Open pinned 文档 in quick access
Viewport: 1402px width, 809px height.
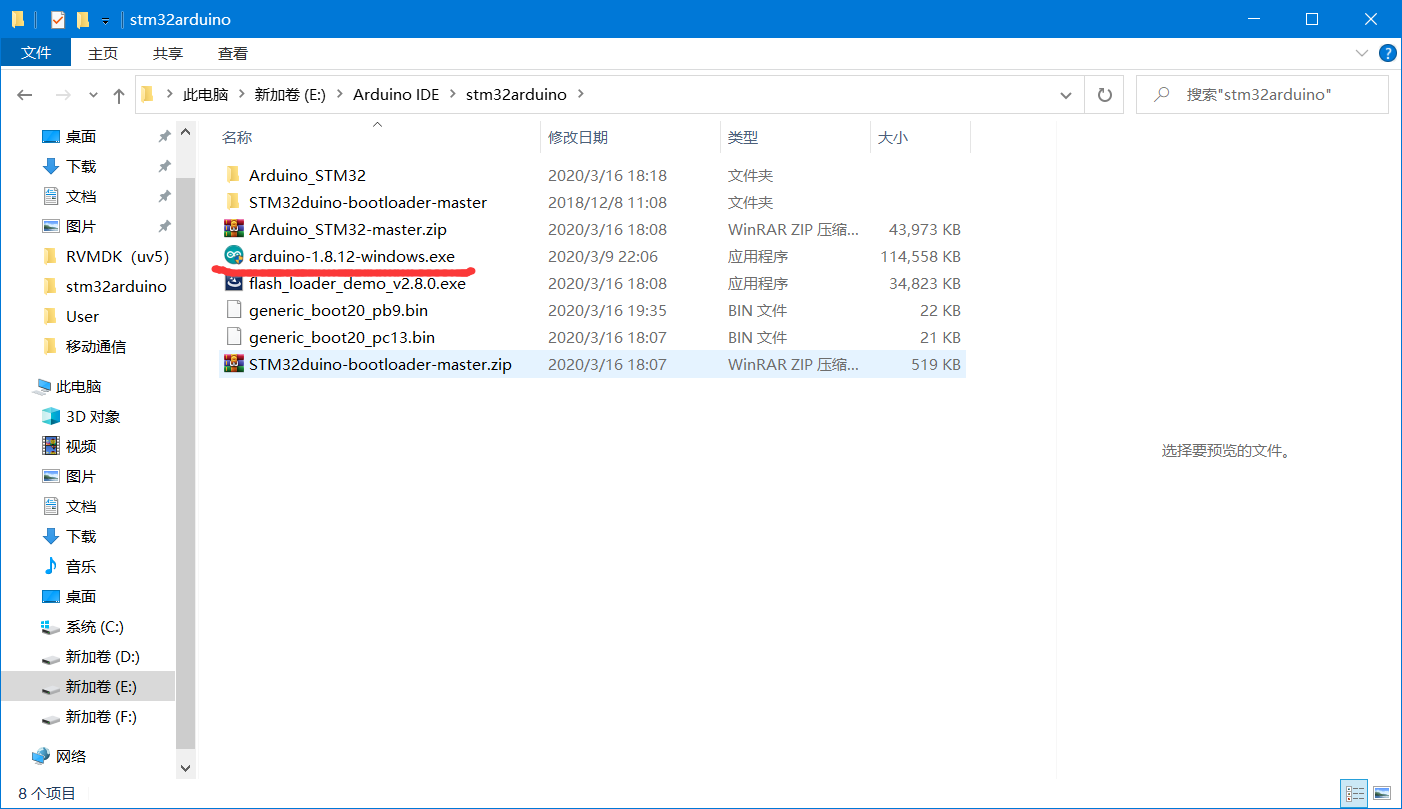point(81,197)
